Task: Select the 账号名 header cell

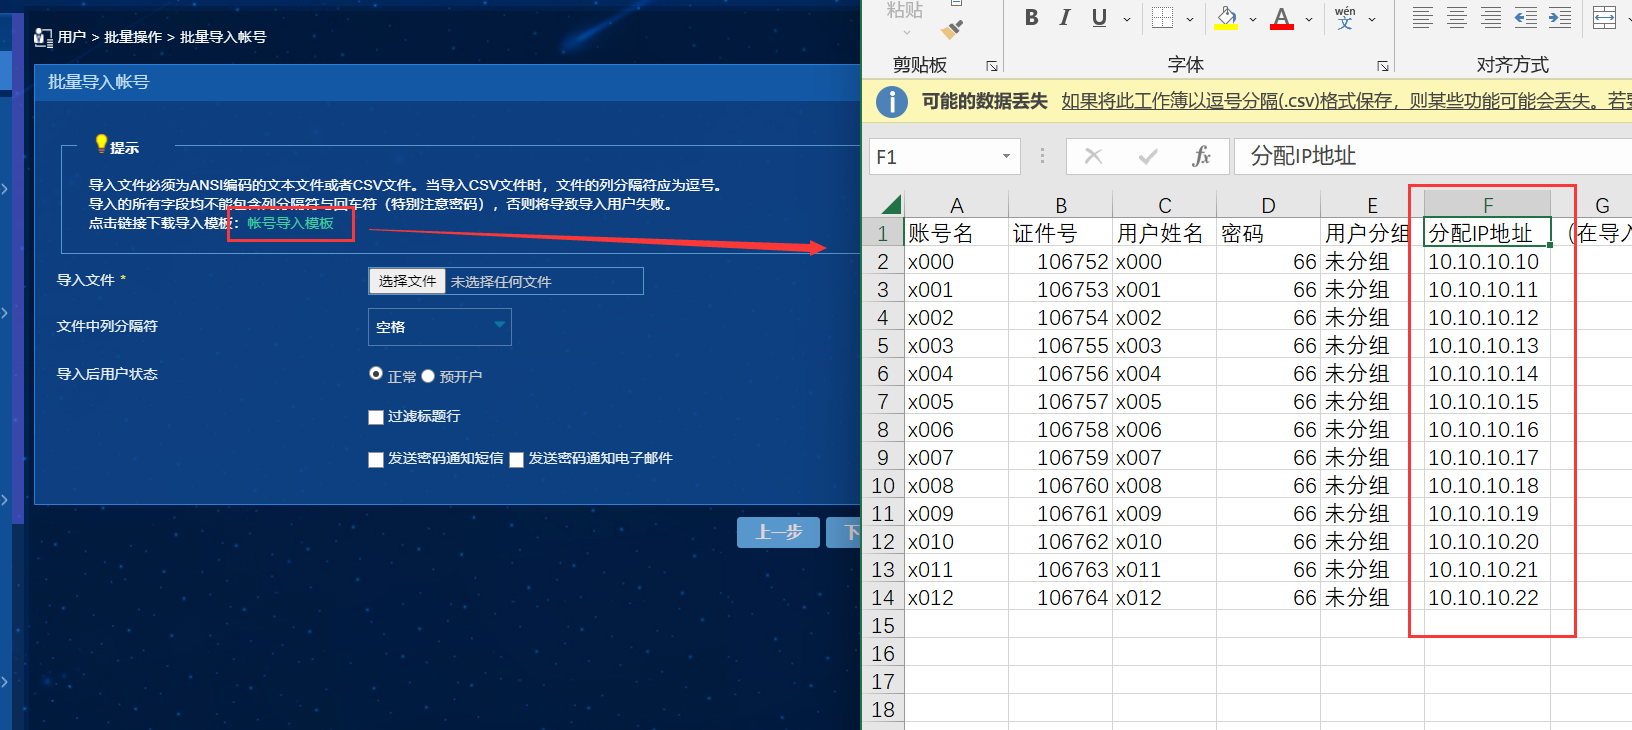Action: [x=957, y=233]
